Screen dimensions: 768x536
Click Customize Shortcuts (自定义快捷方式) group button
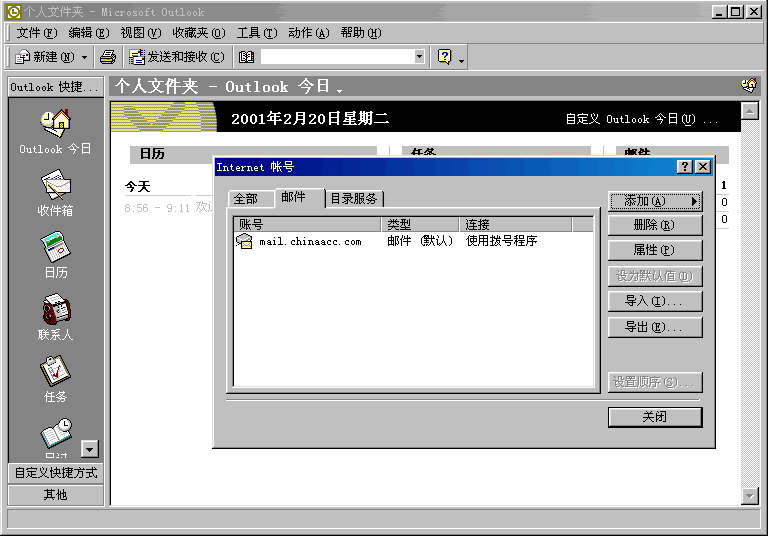(55, 473)
